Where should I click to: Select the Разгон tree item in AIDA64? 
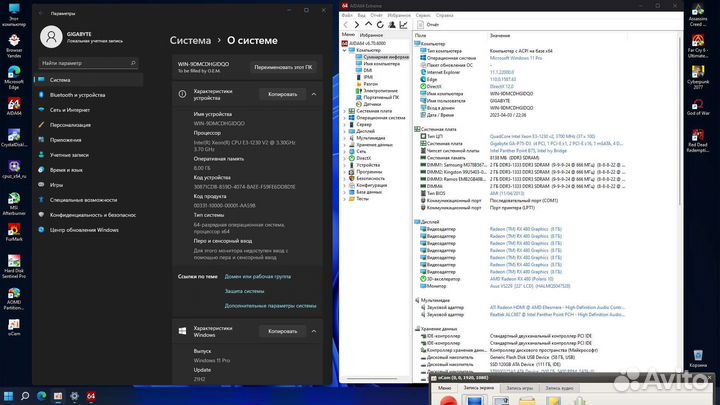point(371,84)
